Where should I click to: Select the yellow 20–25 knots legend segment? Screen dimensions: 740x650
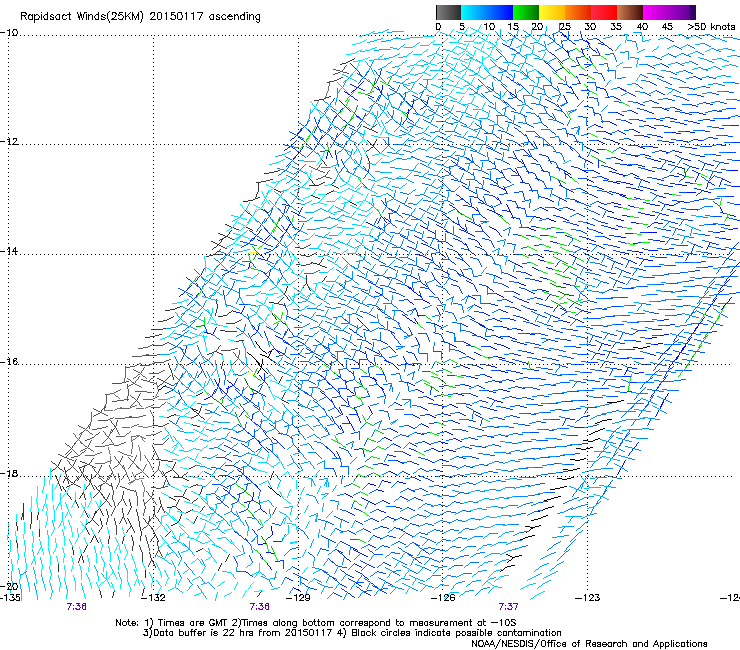point(552,12)
